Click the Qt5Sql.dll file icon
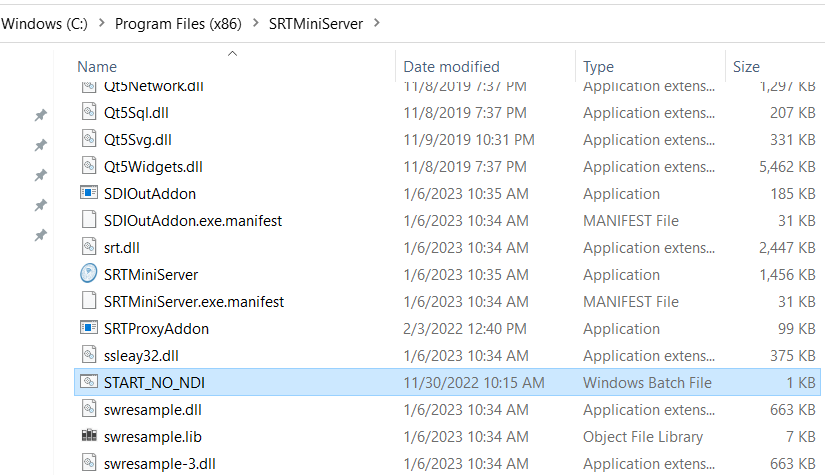 tap(89, 112)
